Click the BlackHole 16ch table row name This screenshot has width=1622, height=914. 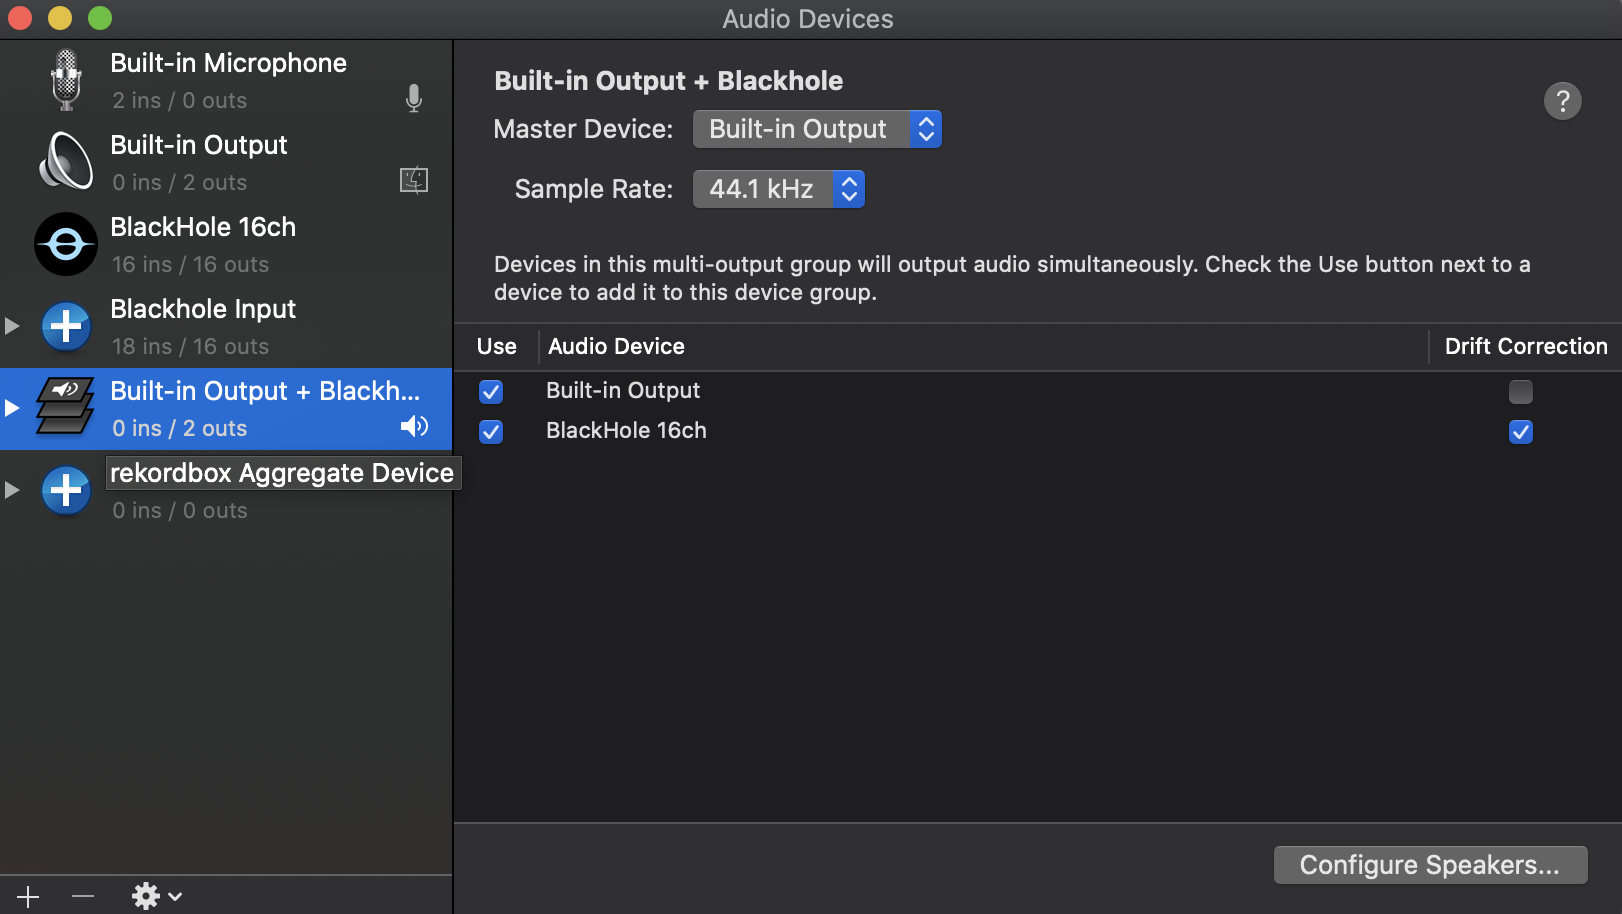coord(626,430)
